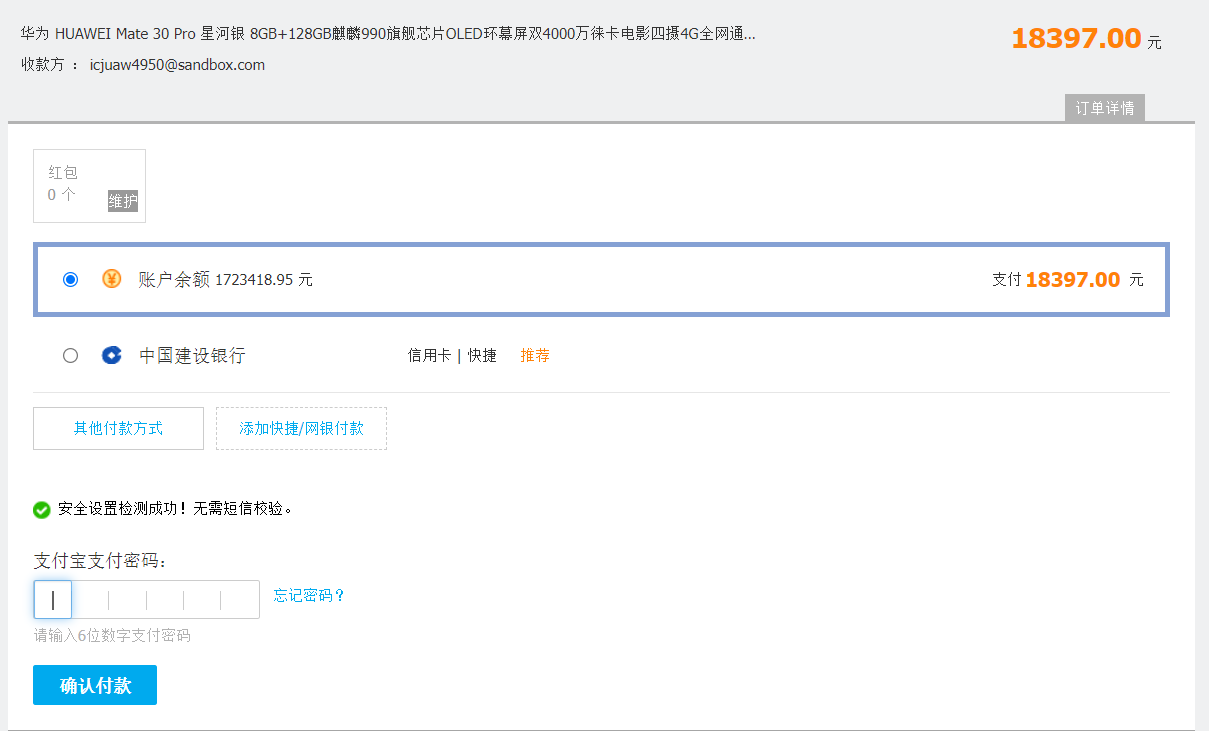The width and height of the screenshot is (1209, 731).
Task: Click the gray 维护 badge in red packet box
Action: [x=123, y=201]
